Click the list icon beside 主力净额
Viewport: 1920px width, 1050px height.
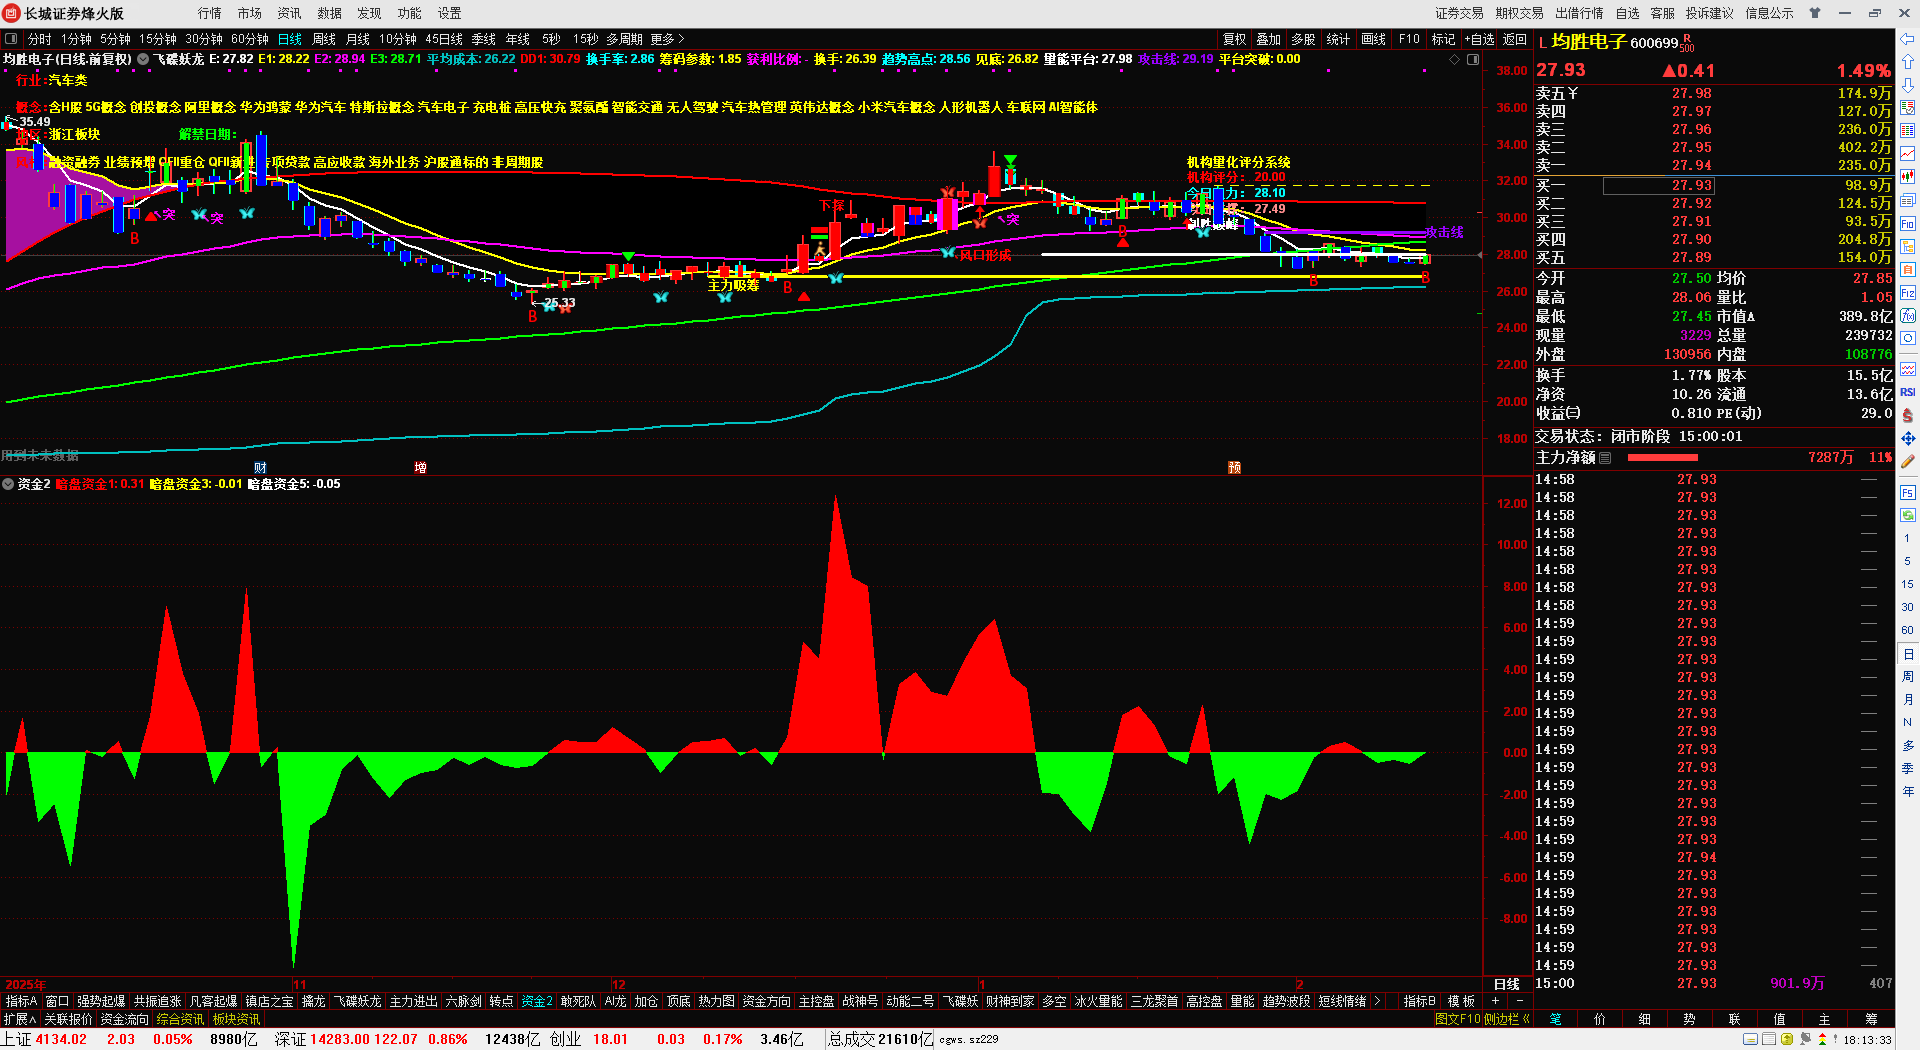pyautogui.click(x=1605, y=458)
